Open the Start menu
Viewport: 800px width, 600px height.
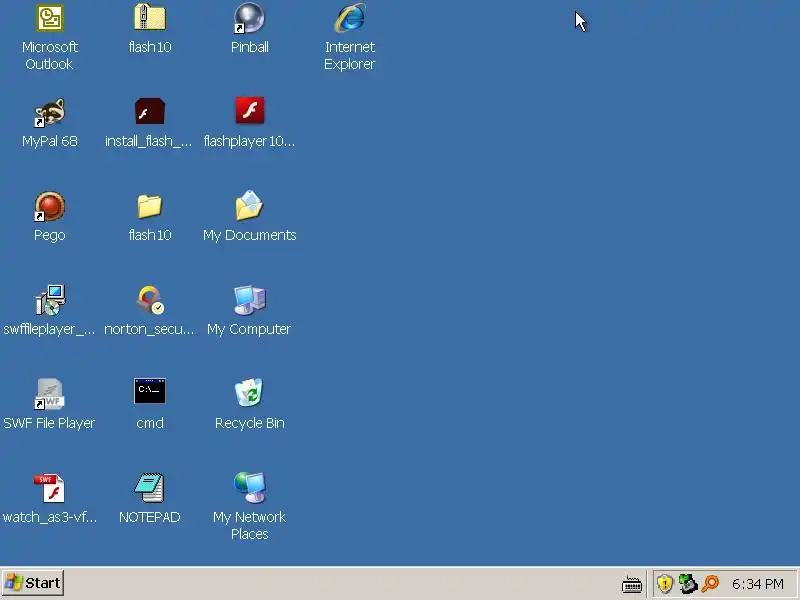coord(33,583)
